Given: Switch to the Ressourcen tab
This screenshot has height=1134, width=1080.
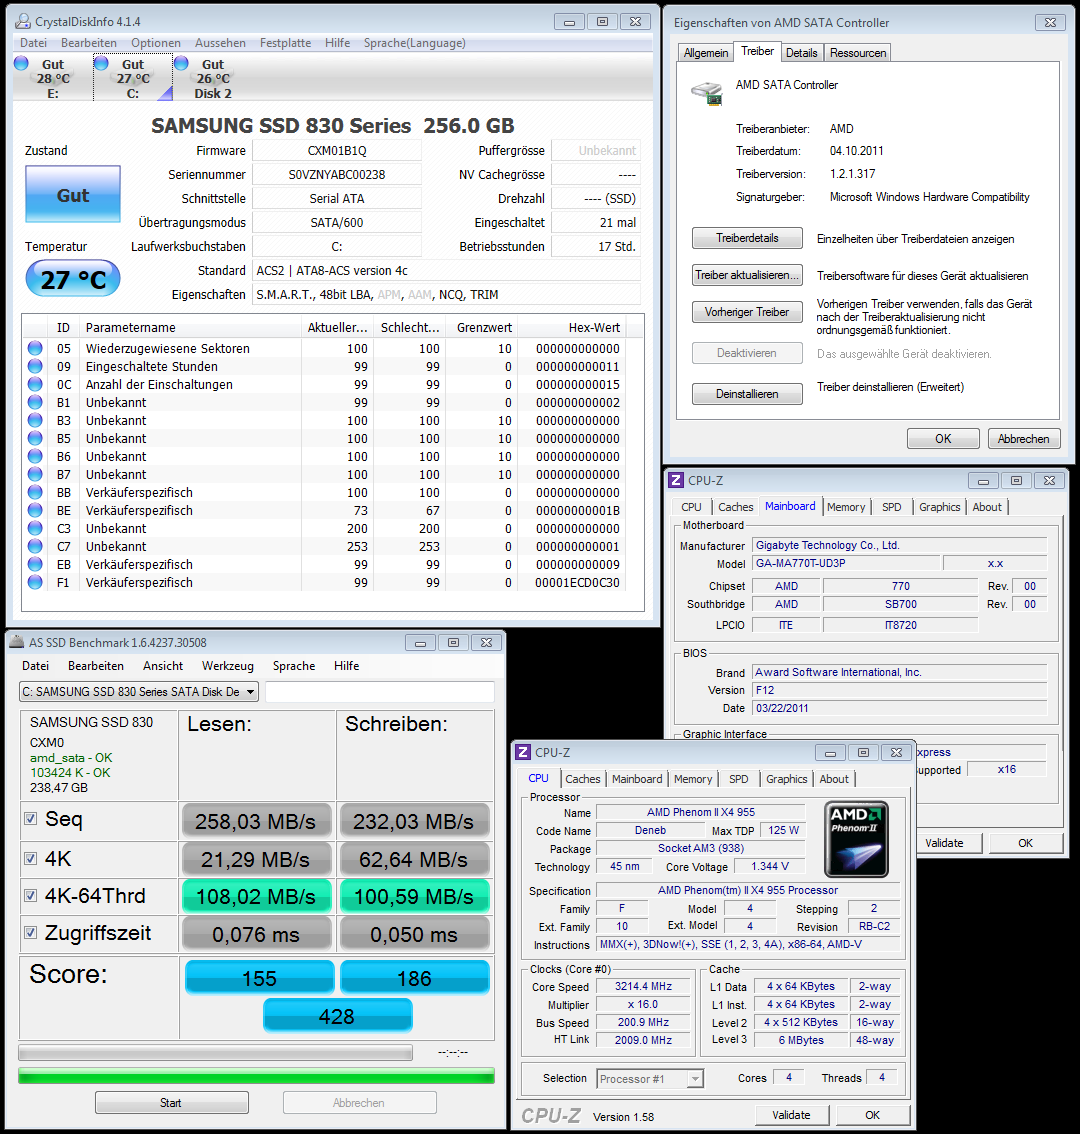Looking at the screenshot, I should (858, 53).
